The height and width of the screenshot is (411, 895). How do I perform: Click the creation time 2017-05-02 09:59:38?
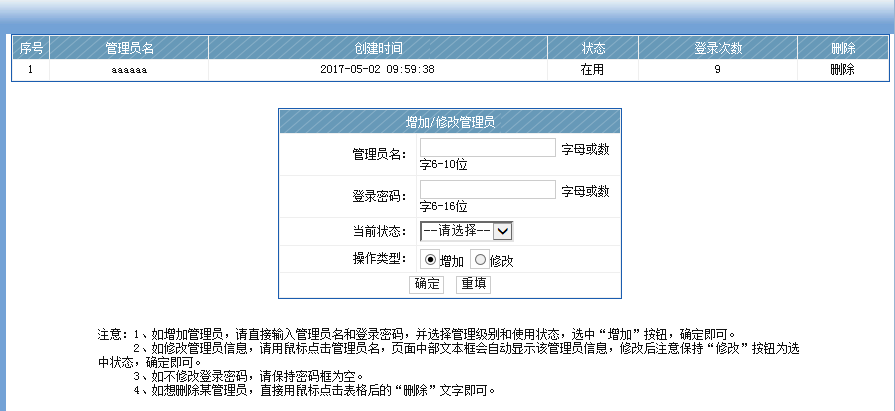tap(378, 70)
